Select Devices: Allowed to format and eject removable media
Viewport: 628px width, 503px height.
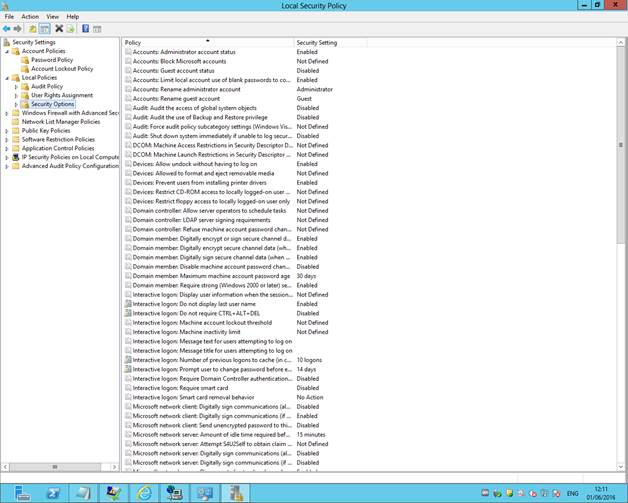pyautogui.click(x=203, y=173)
